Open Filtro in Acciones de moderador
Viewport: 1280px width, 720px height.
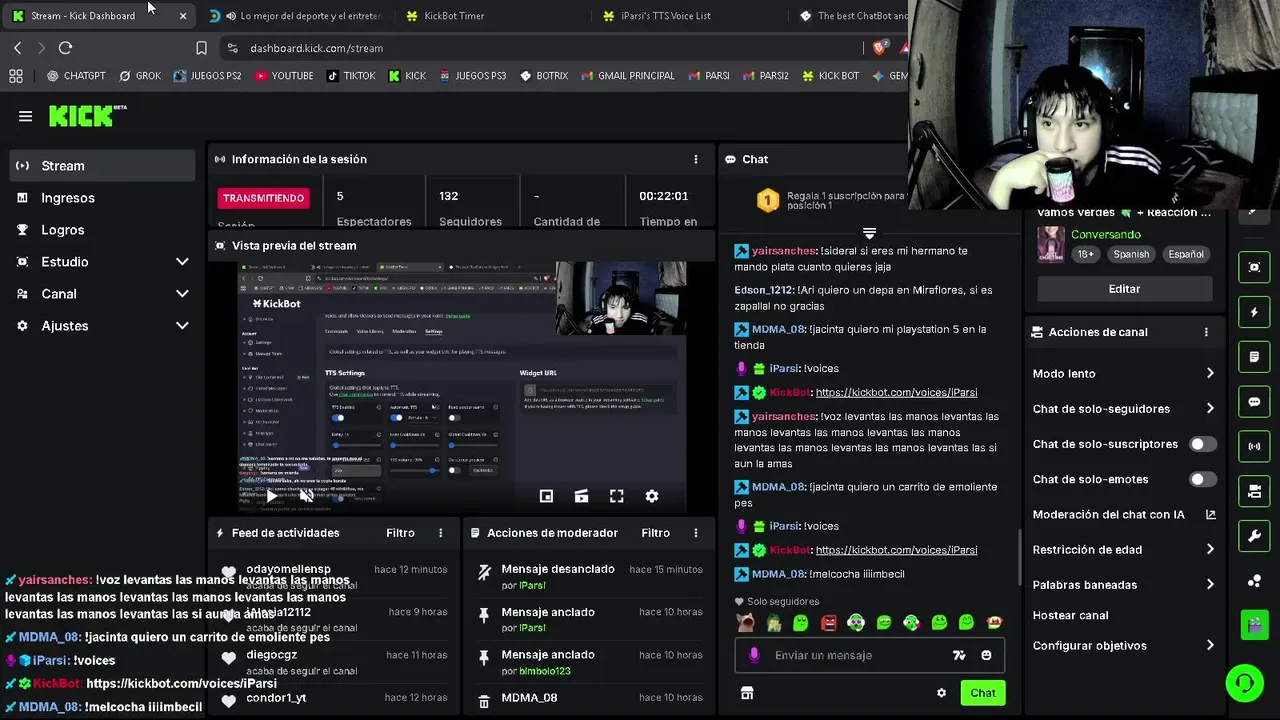click(655, 533)
